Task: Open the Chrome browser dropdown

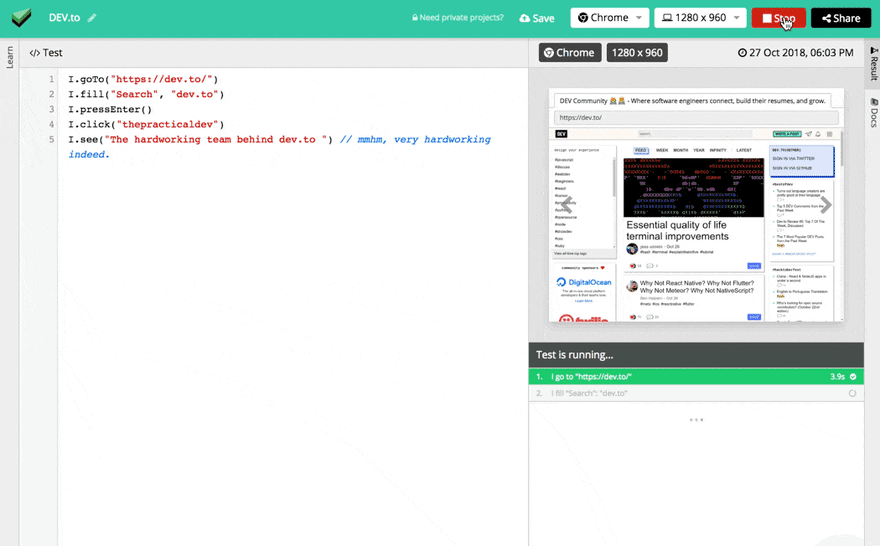Action: (x=609, y=18)
